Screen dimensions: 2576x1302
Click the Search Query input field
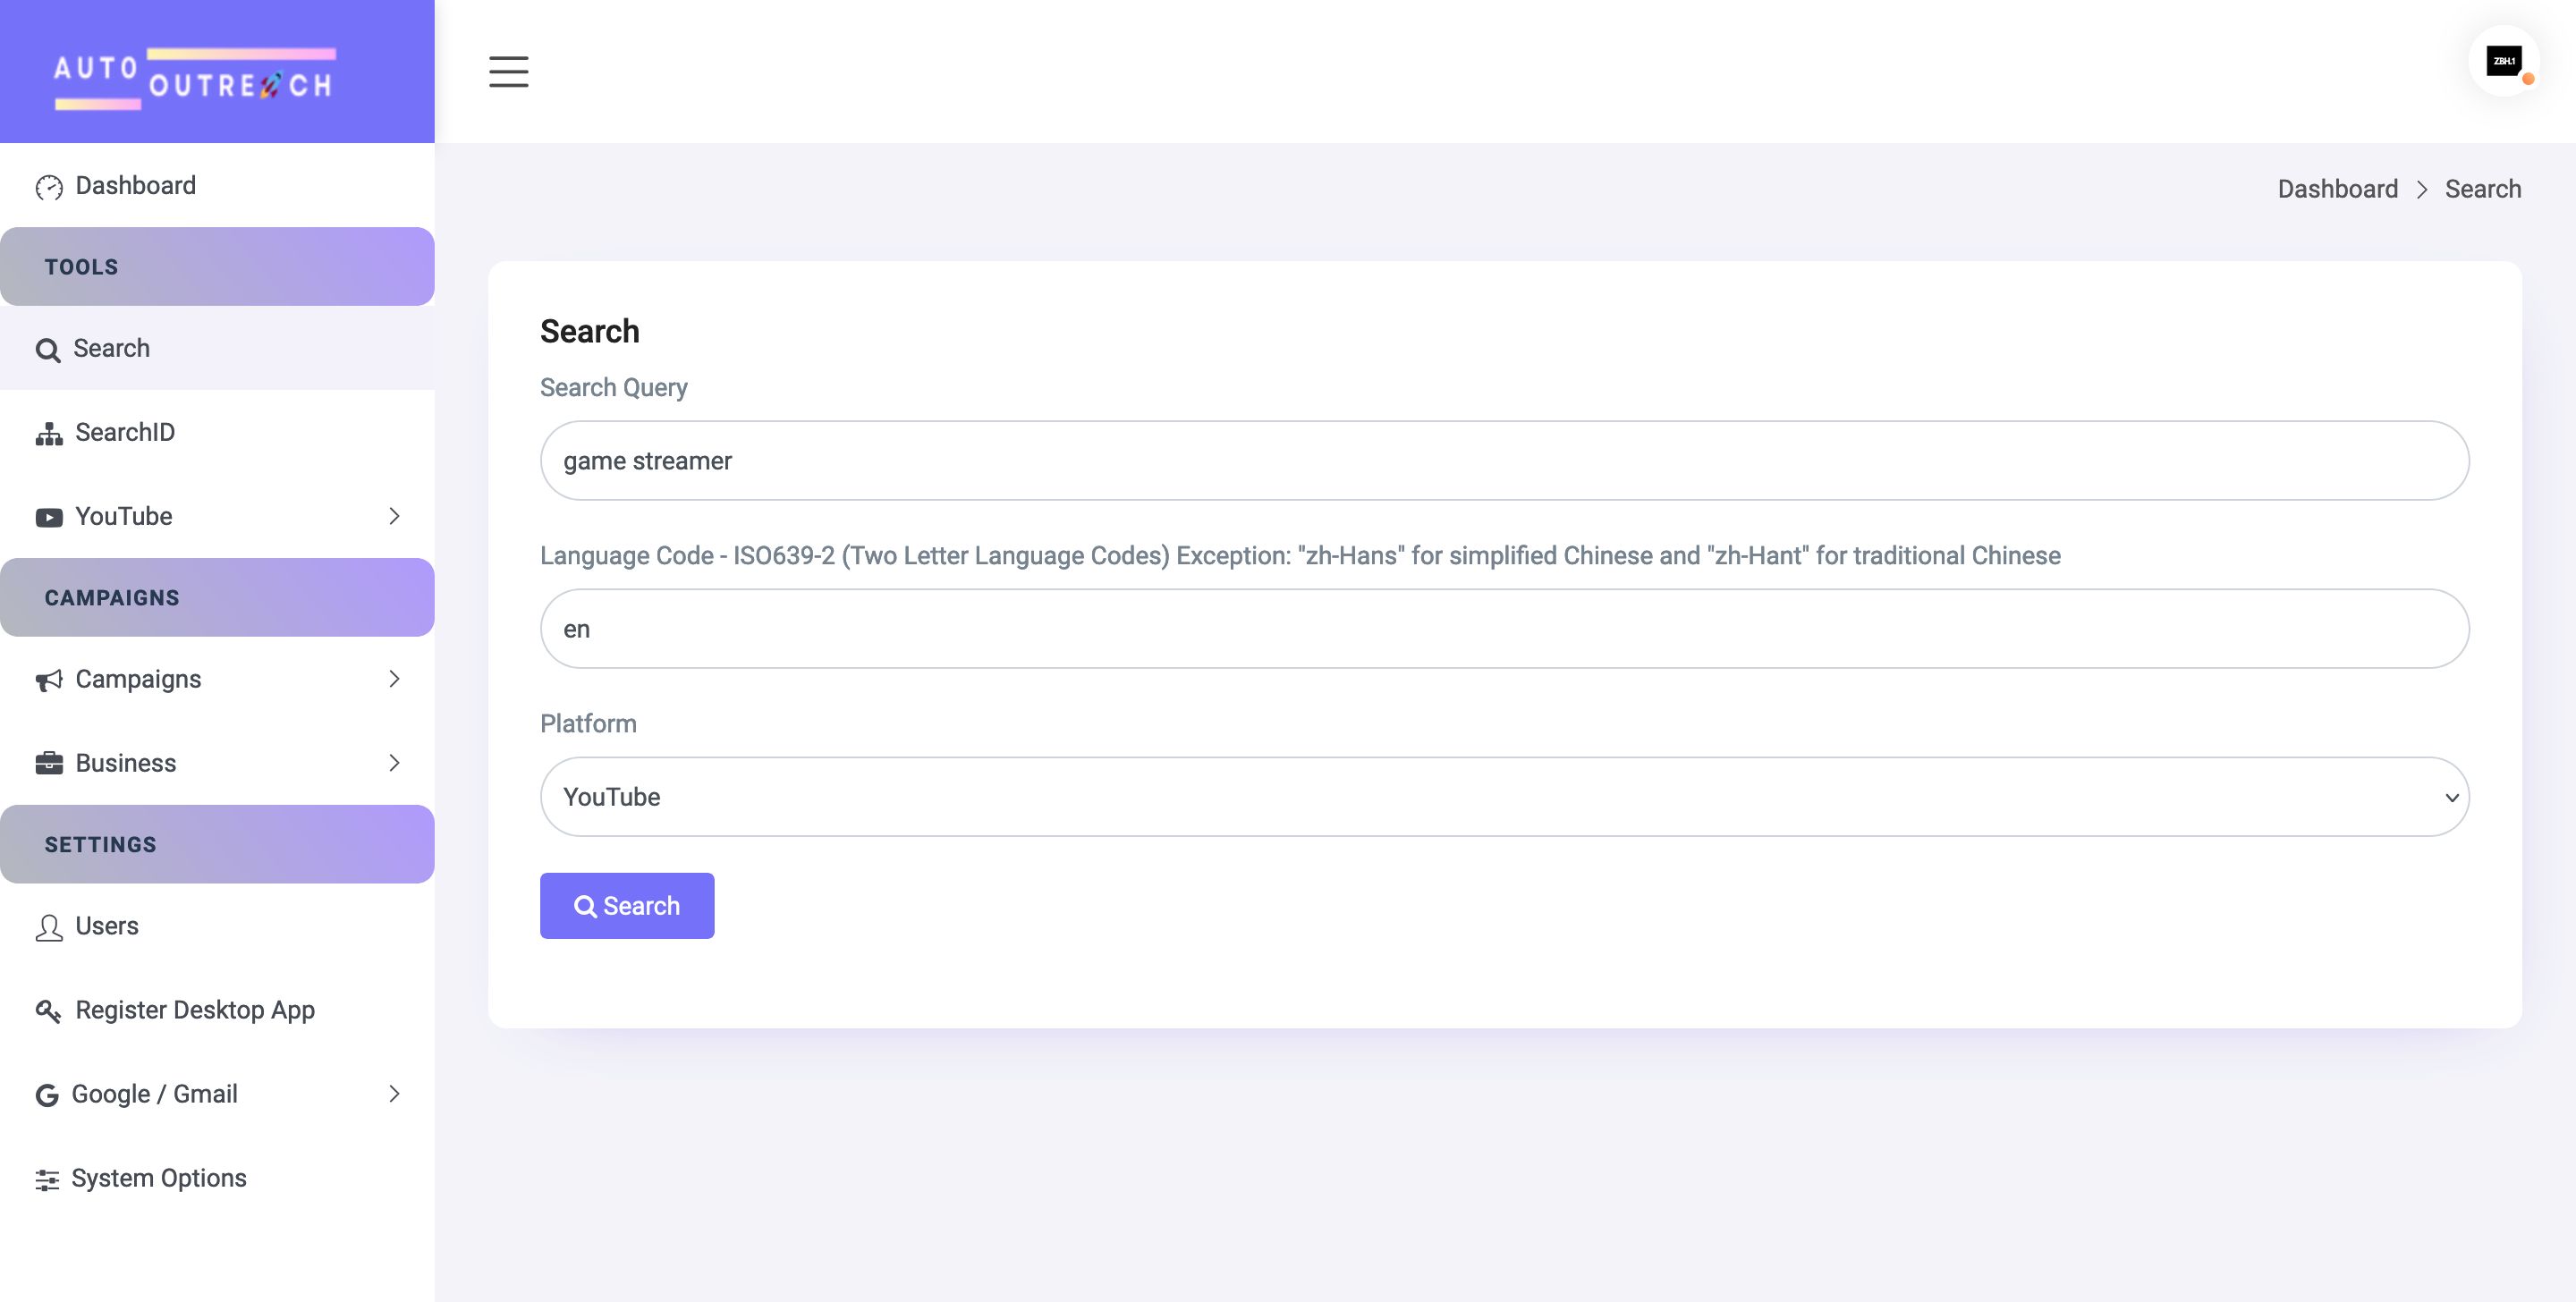[1504, 461]
